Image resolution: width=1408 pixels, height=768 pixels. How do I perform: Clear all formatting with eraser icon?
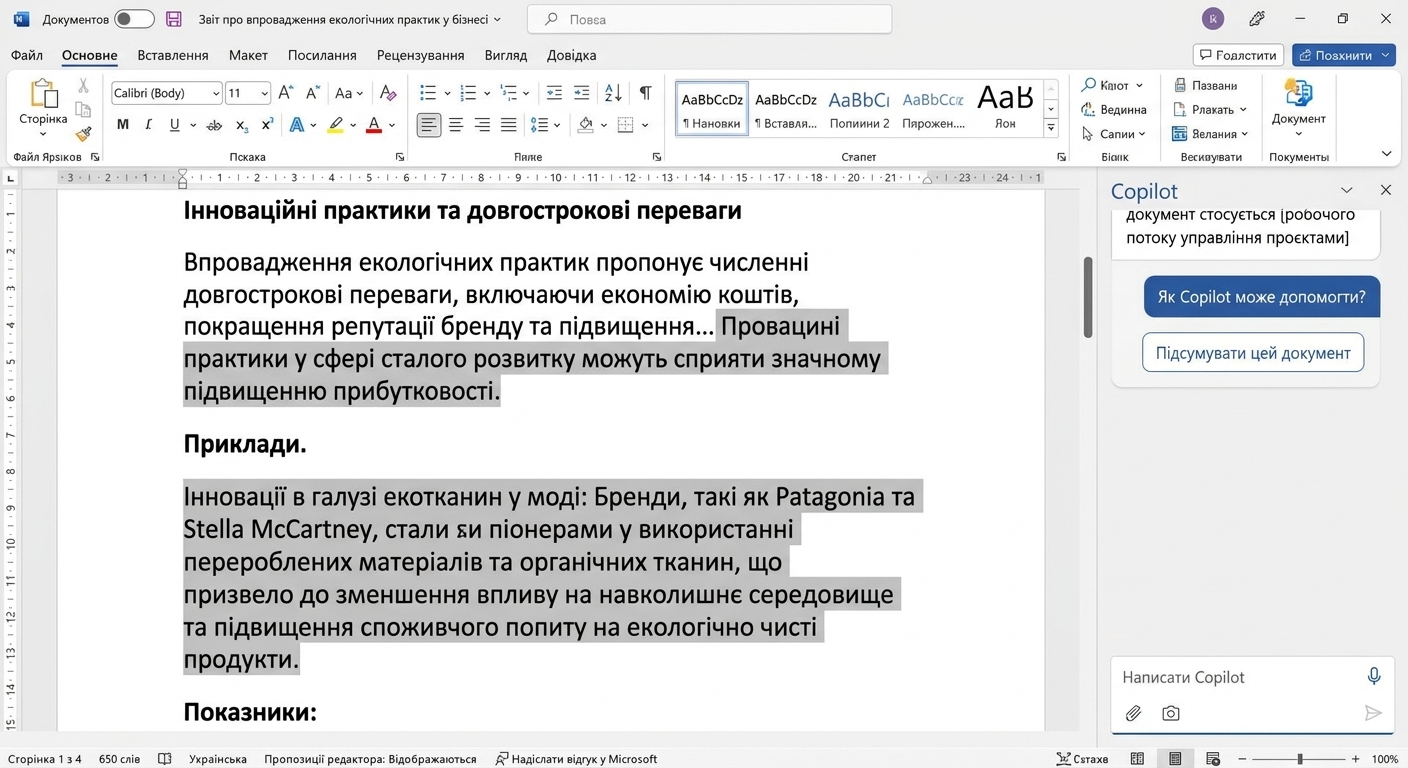[388, 93]
